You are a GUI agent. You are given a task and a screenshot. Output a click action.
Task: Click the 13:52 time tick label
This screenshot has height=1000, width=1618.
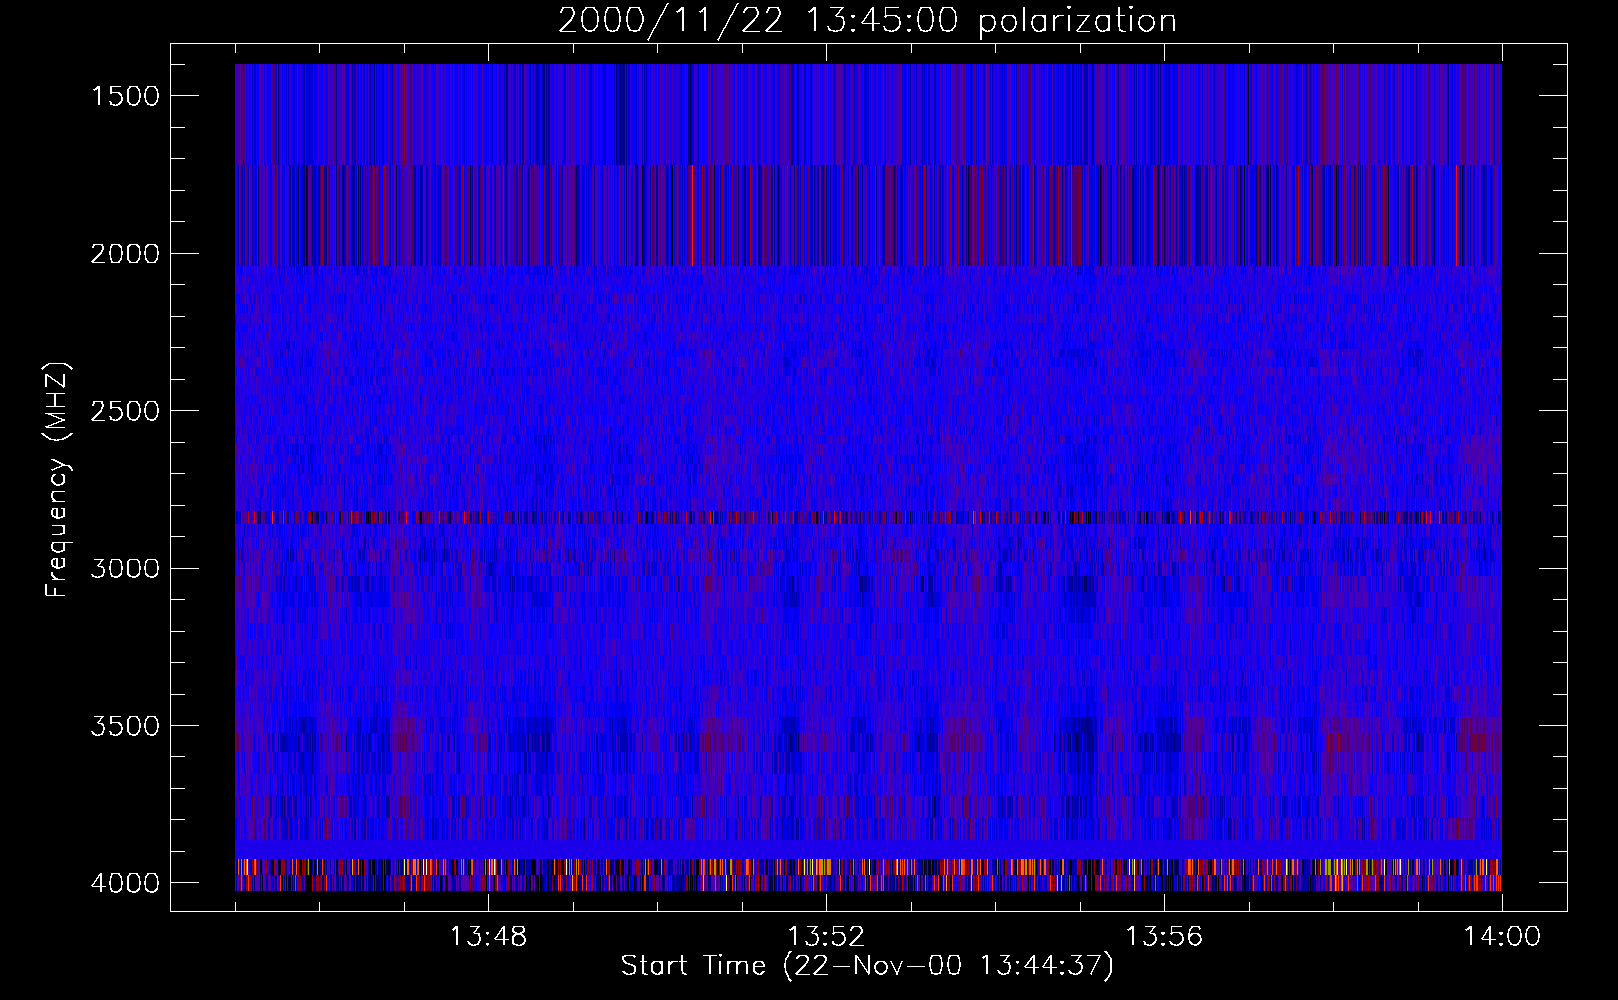[x=826, y=937]
